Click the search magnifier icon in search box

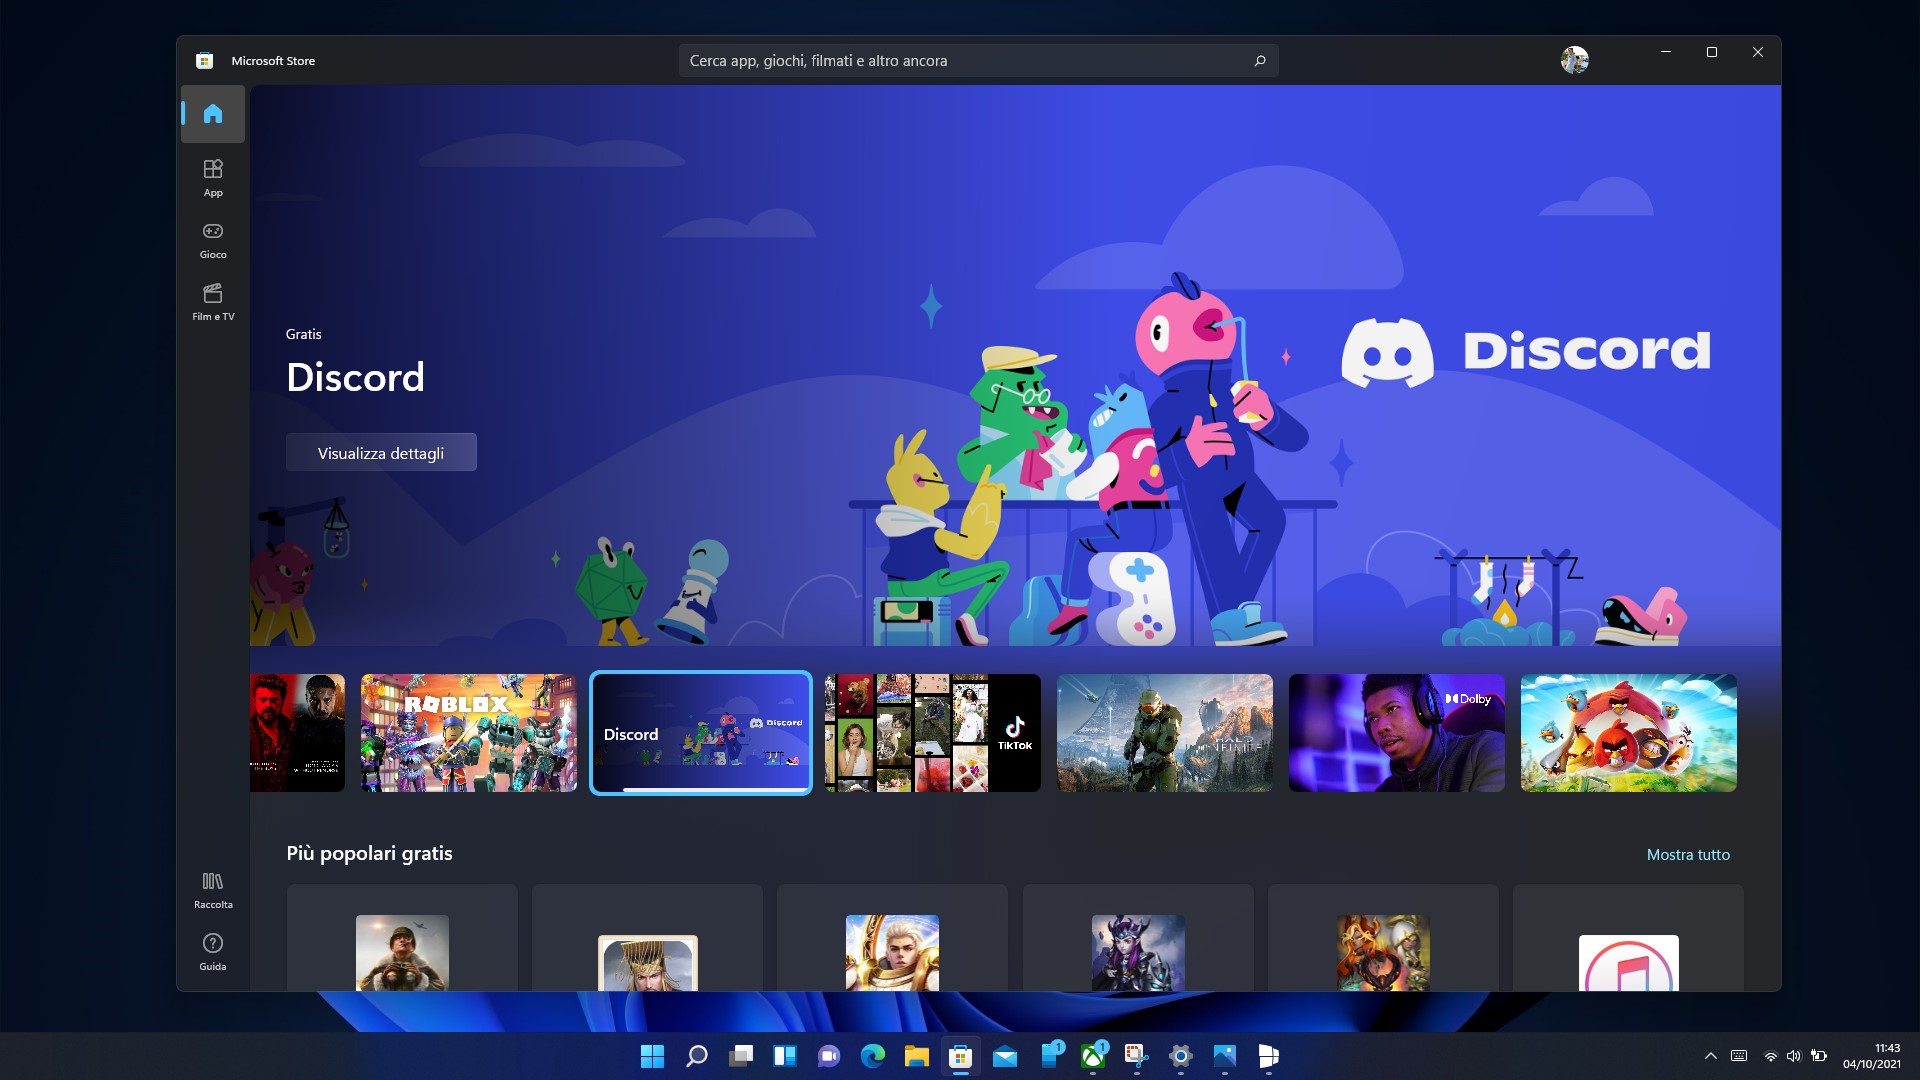point(1260,61)
